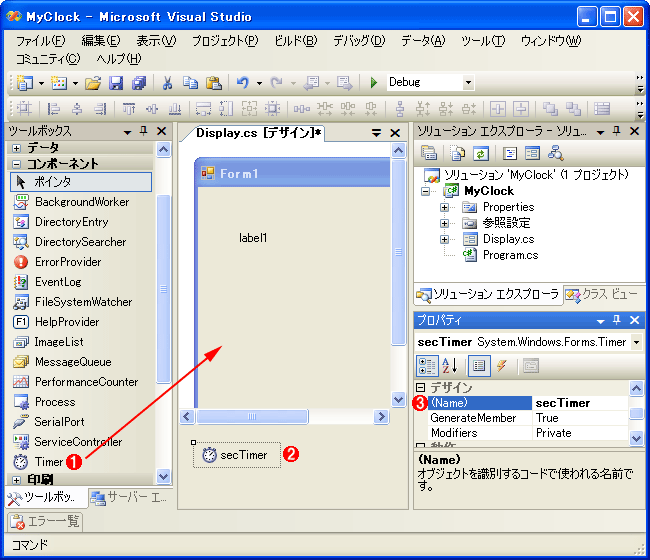Screen dimensions: 650x560
Task: Click the Save All toolbar icon
Action: point(139,83)
